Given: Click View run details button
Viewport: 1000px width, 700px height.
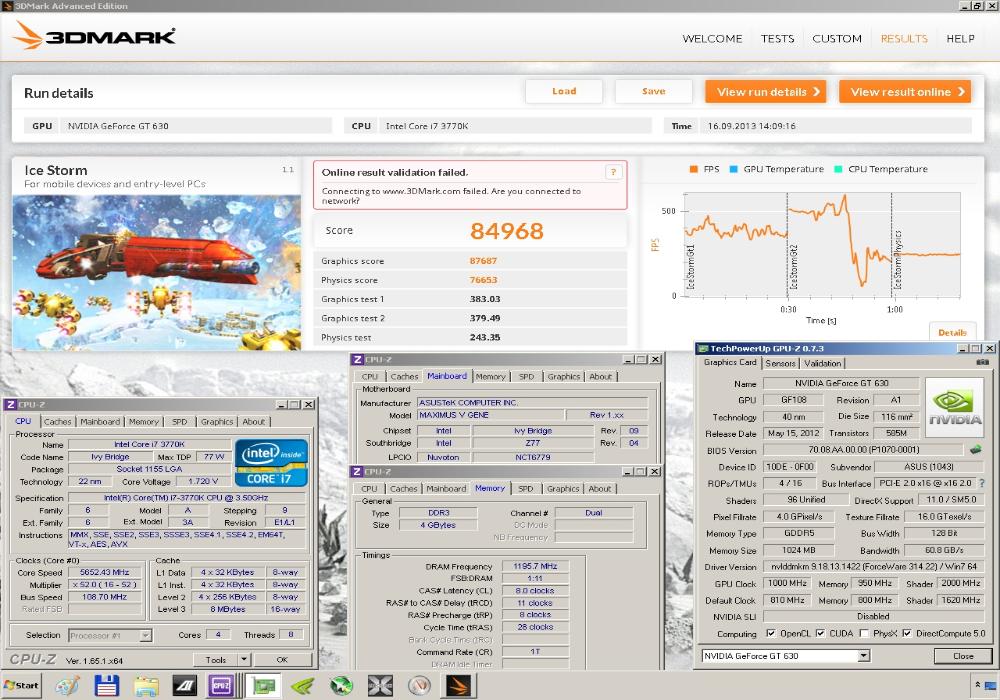Looking at the screenshot, I should pyautogui.click(x=765, y=92).
